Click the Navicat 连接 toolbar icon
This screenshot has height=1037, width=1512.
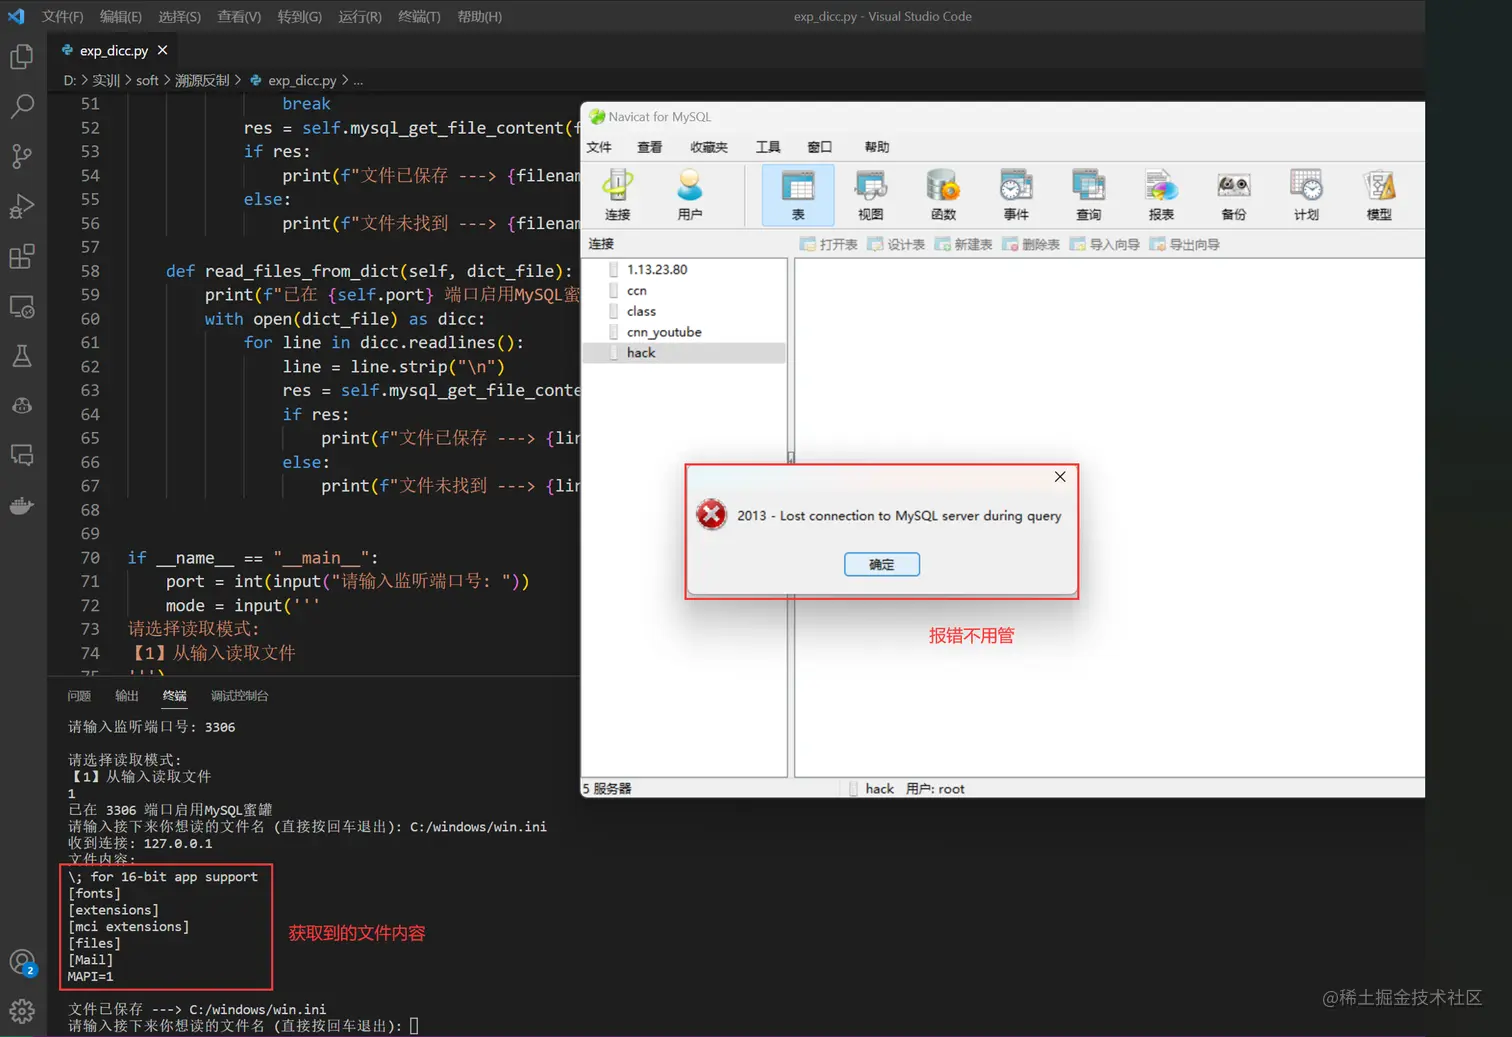pyautogui.click(x=617, y=195)
